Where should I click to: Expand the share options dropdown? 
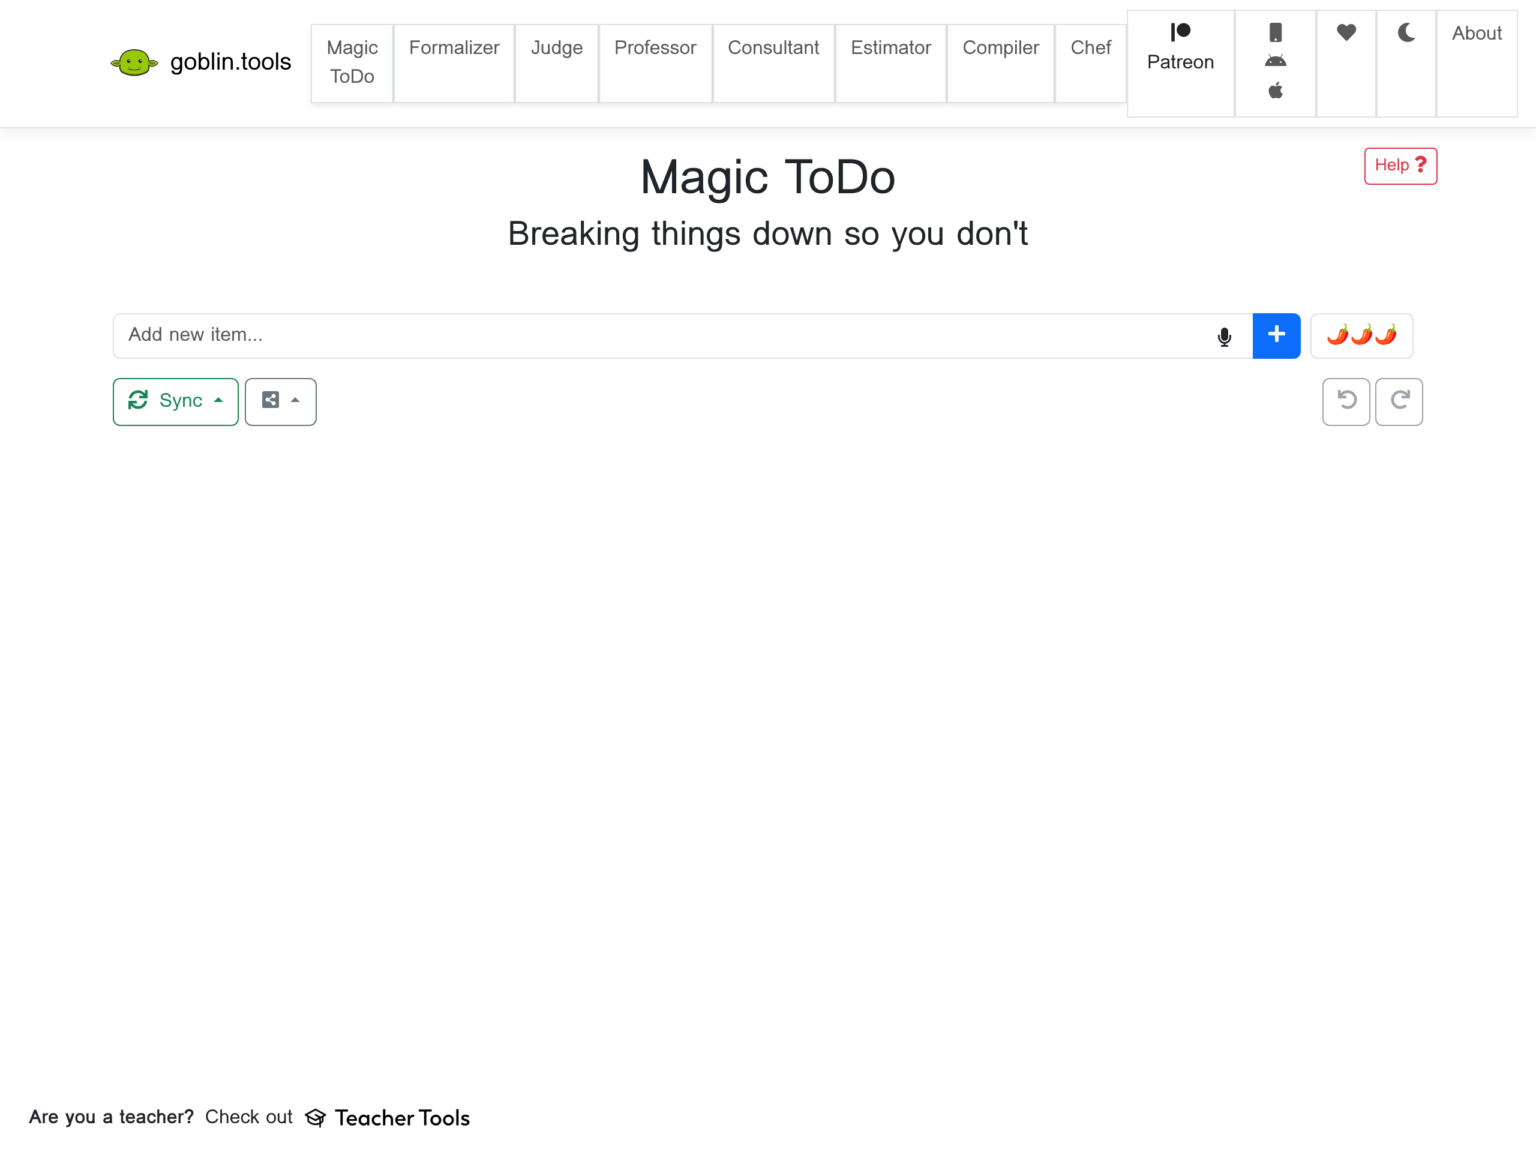click(281, 401)
